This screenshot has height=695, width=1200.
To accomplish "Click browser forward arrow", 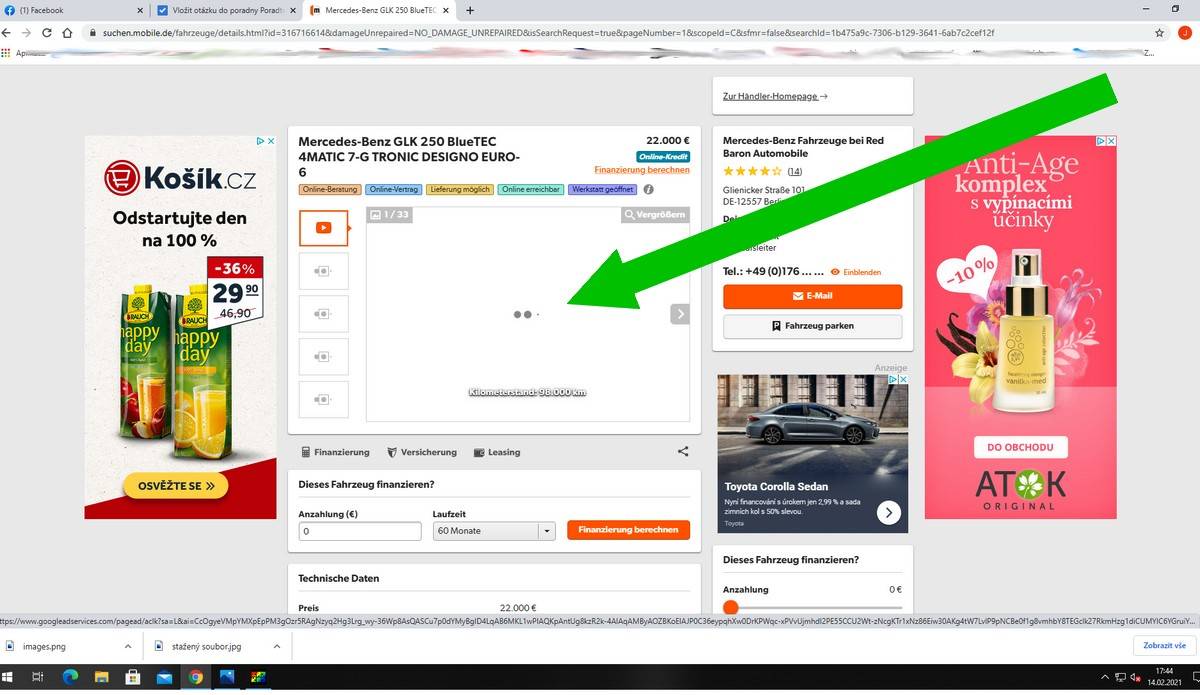I will coord(27,32).
